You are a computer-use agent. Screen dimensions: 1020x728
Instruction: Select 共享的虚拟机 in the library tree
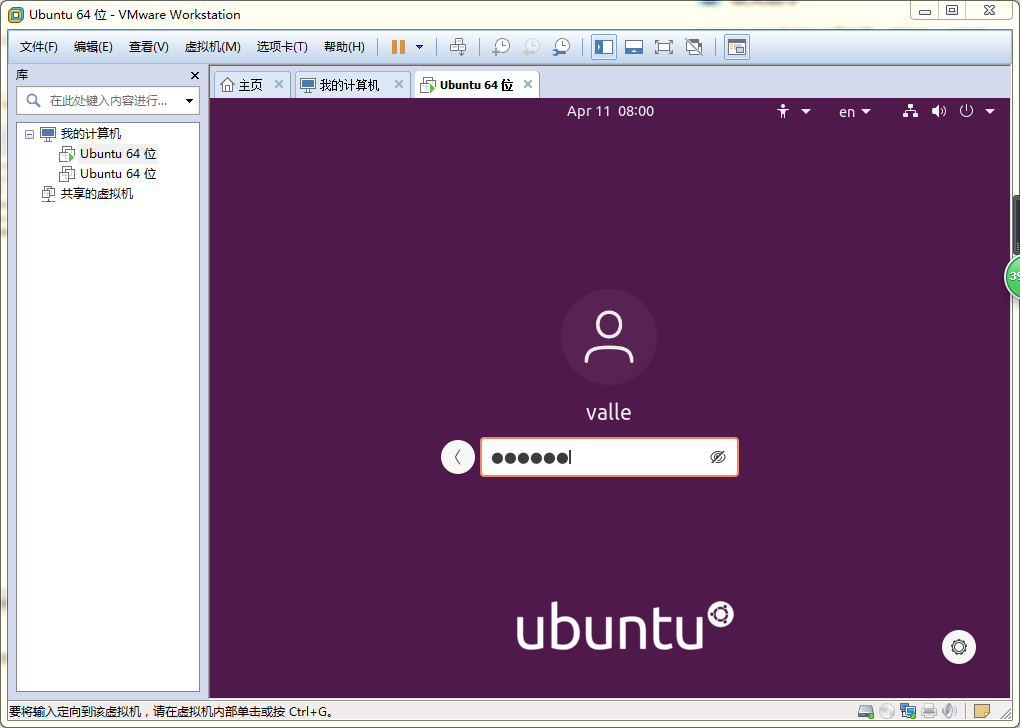pos(97,194)
